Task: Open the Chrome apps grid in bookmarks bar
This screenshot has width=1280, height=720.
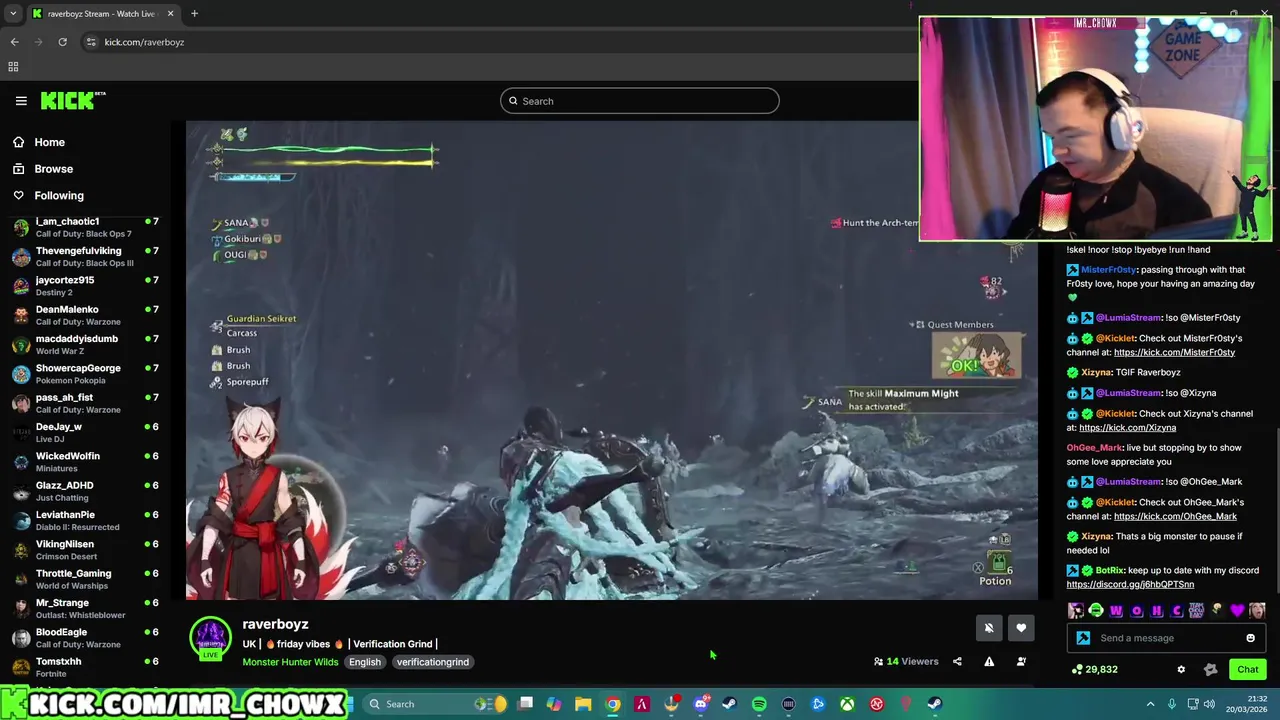Action: 13,67
